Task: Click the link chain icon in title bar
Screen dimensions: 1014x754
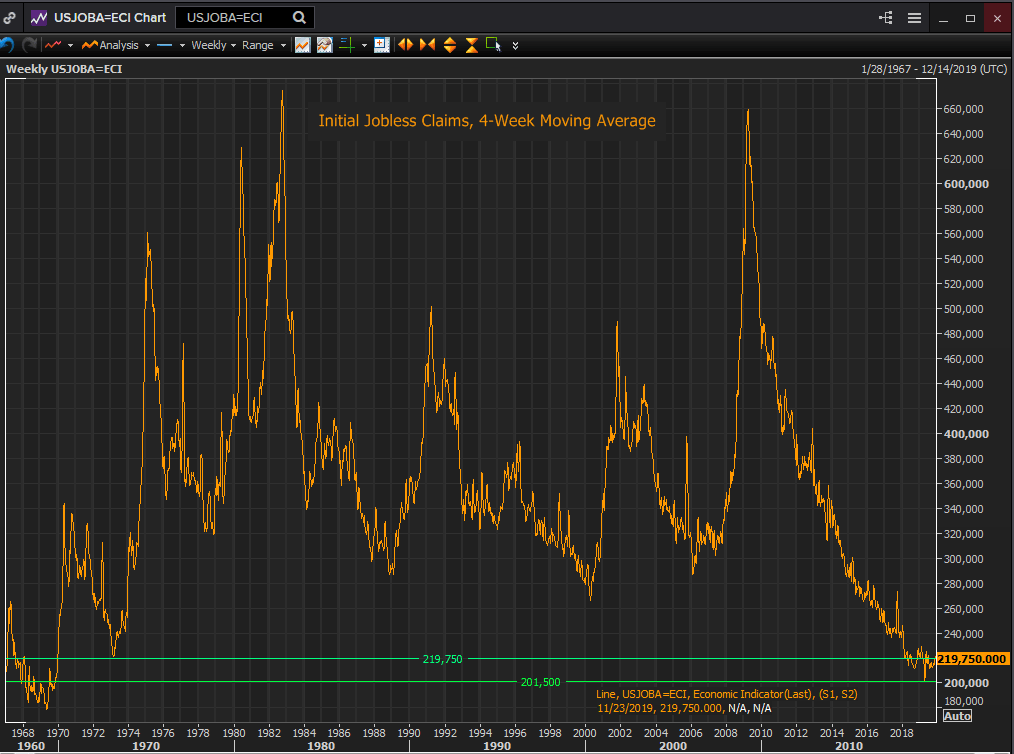Action: pyautogui.click(x=10, y=17)
